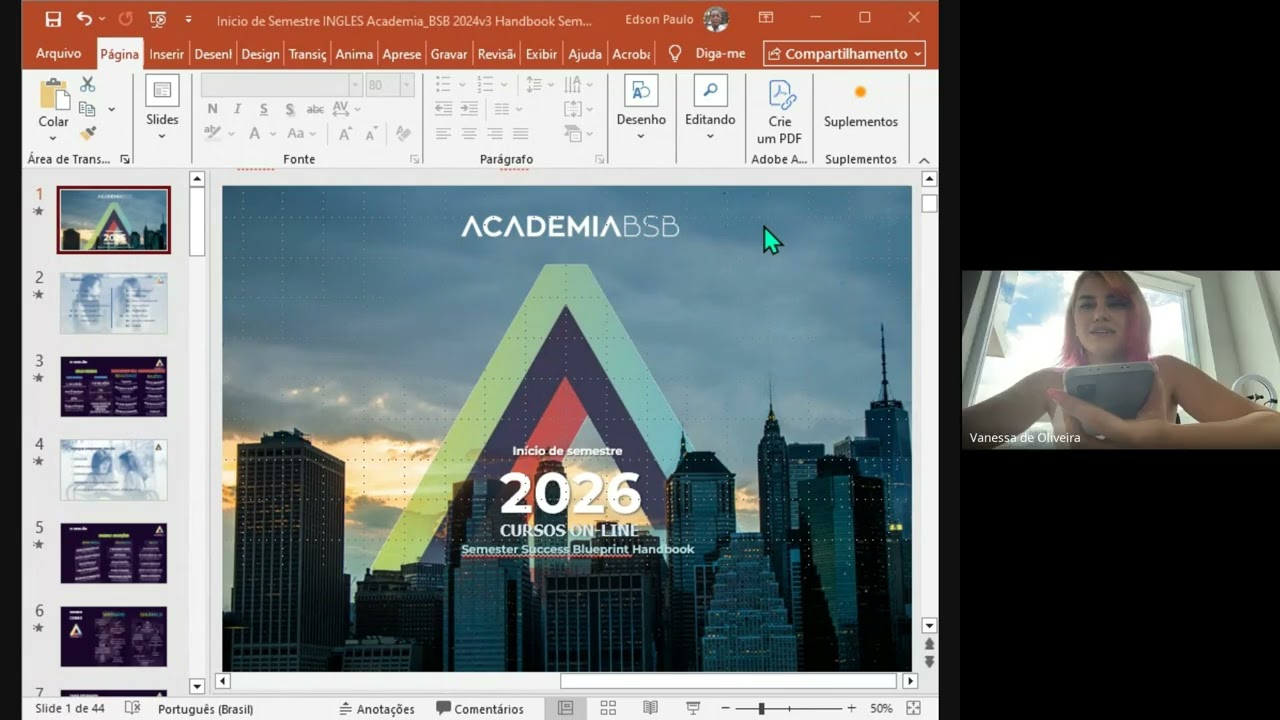Switch to the Design ribbon tab
1280x720 pixels.
260,54
